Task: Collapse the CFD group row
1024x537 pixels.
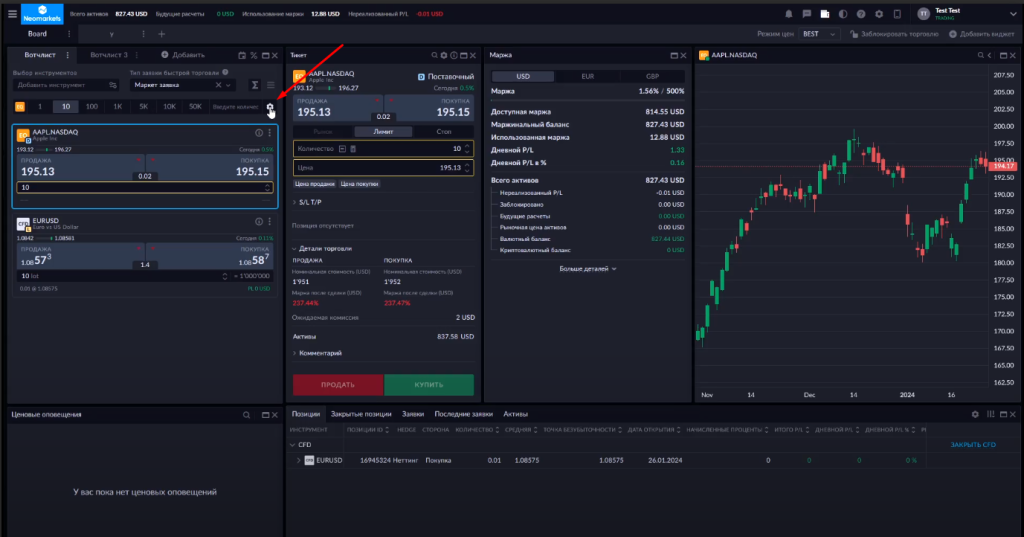Action: click(293, 445)
